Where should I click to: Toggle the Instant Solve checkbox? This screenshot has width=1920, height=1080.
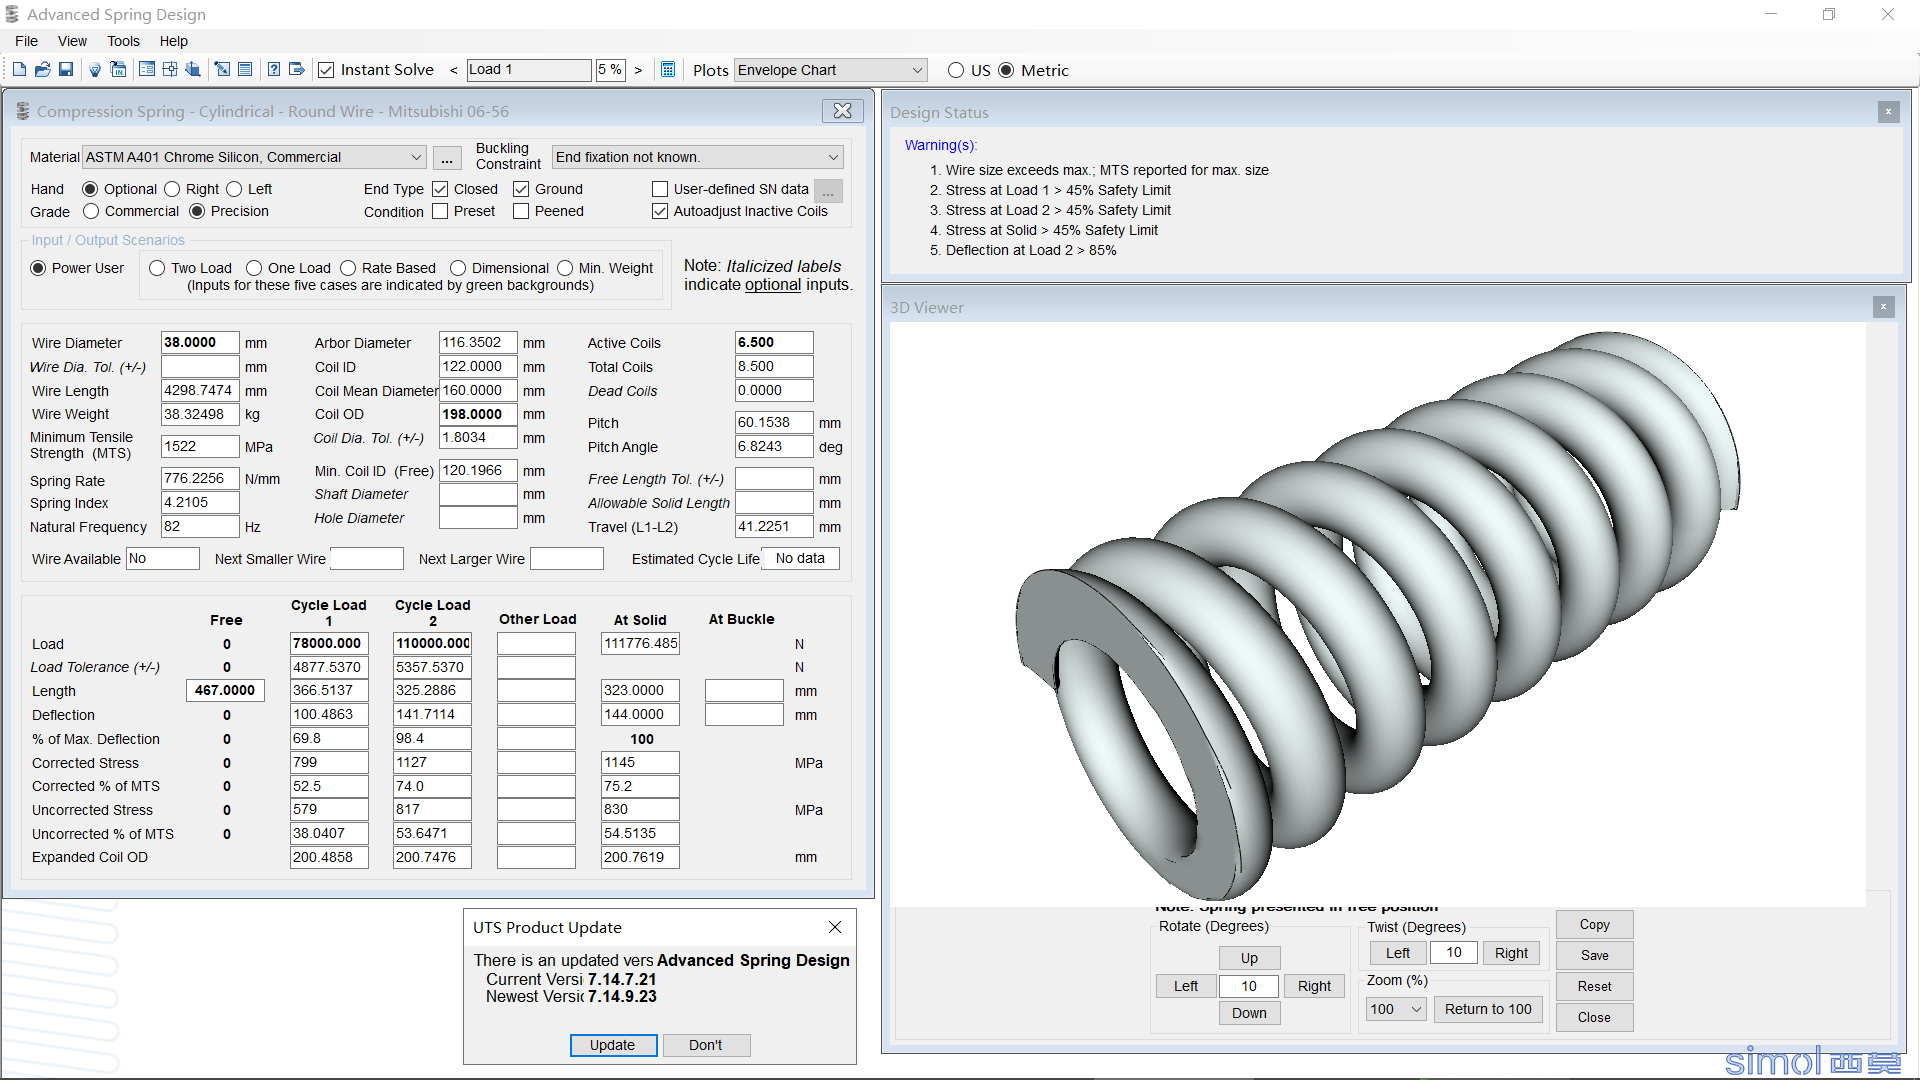326,70
